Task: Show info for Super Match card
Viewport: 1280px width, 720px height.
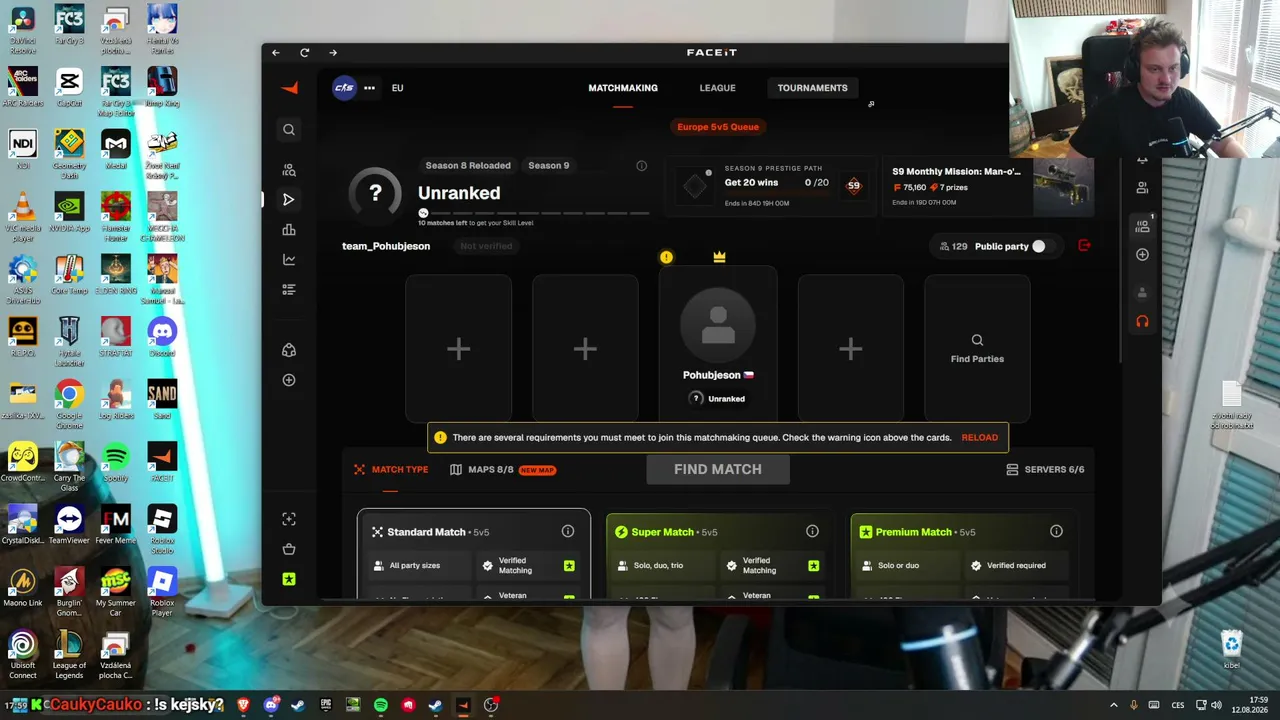Action: (x=812, y=532)
